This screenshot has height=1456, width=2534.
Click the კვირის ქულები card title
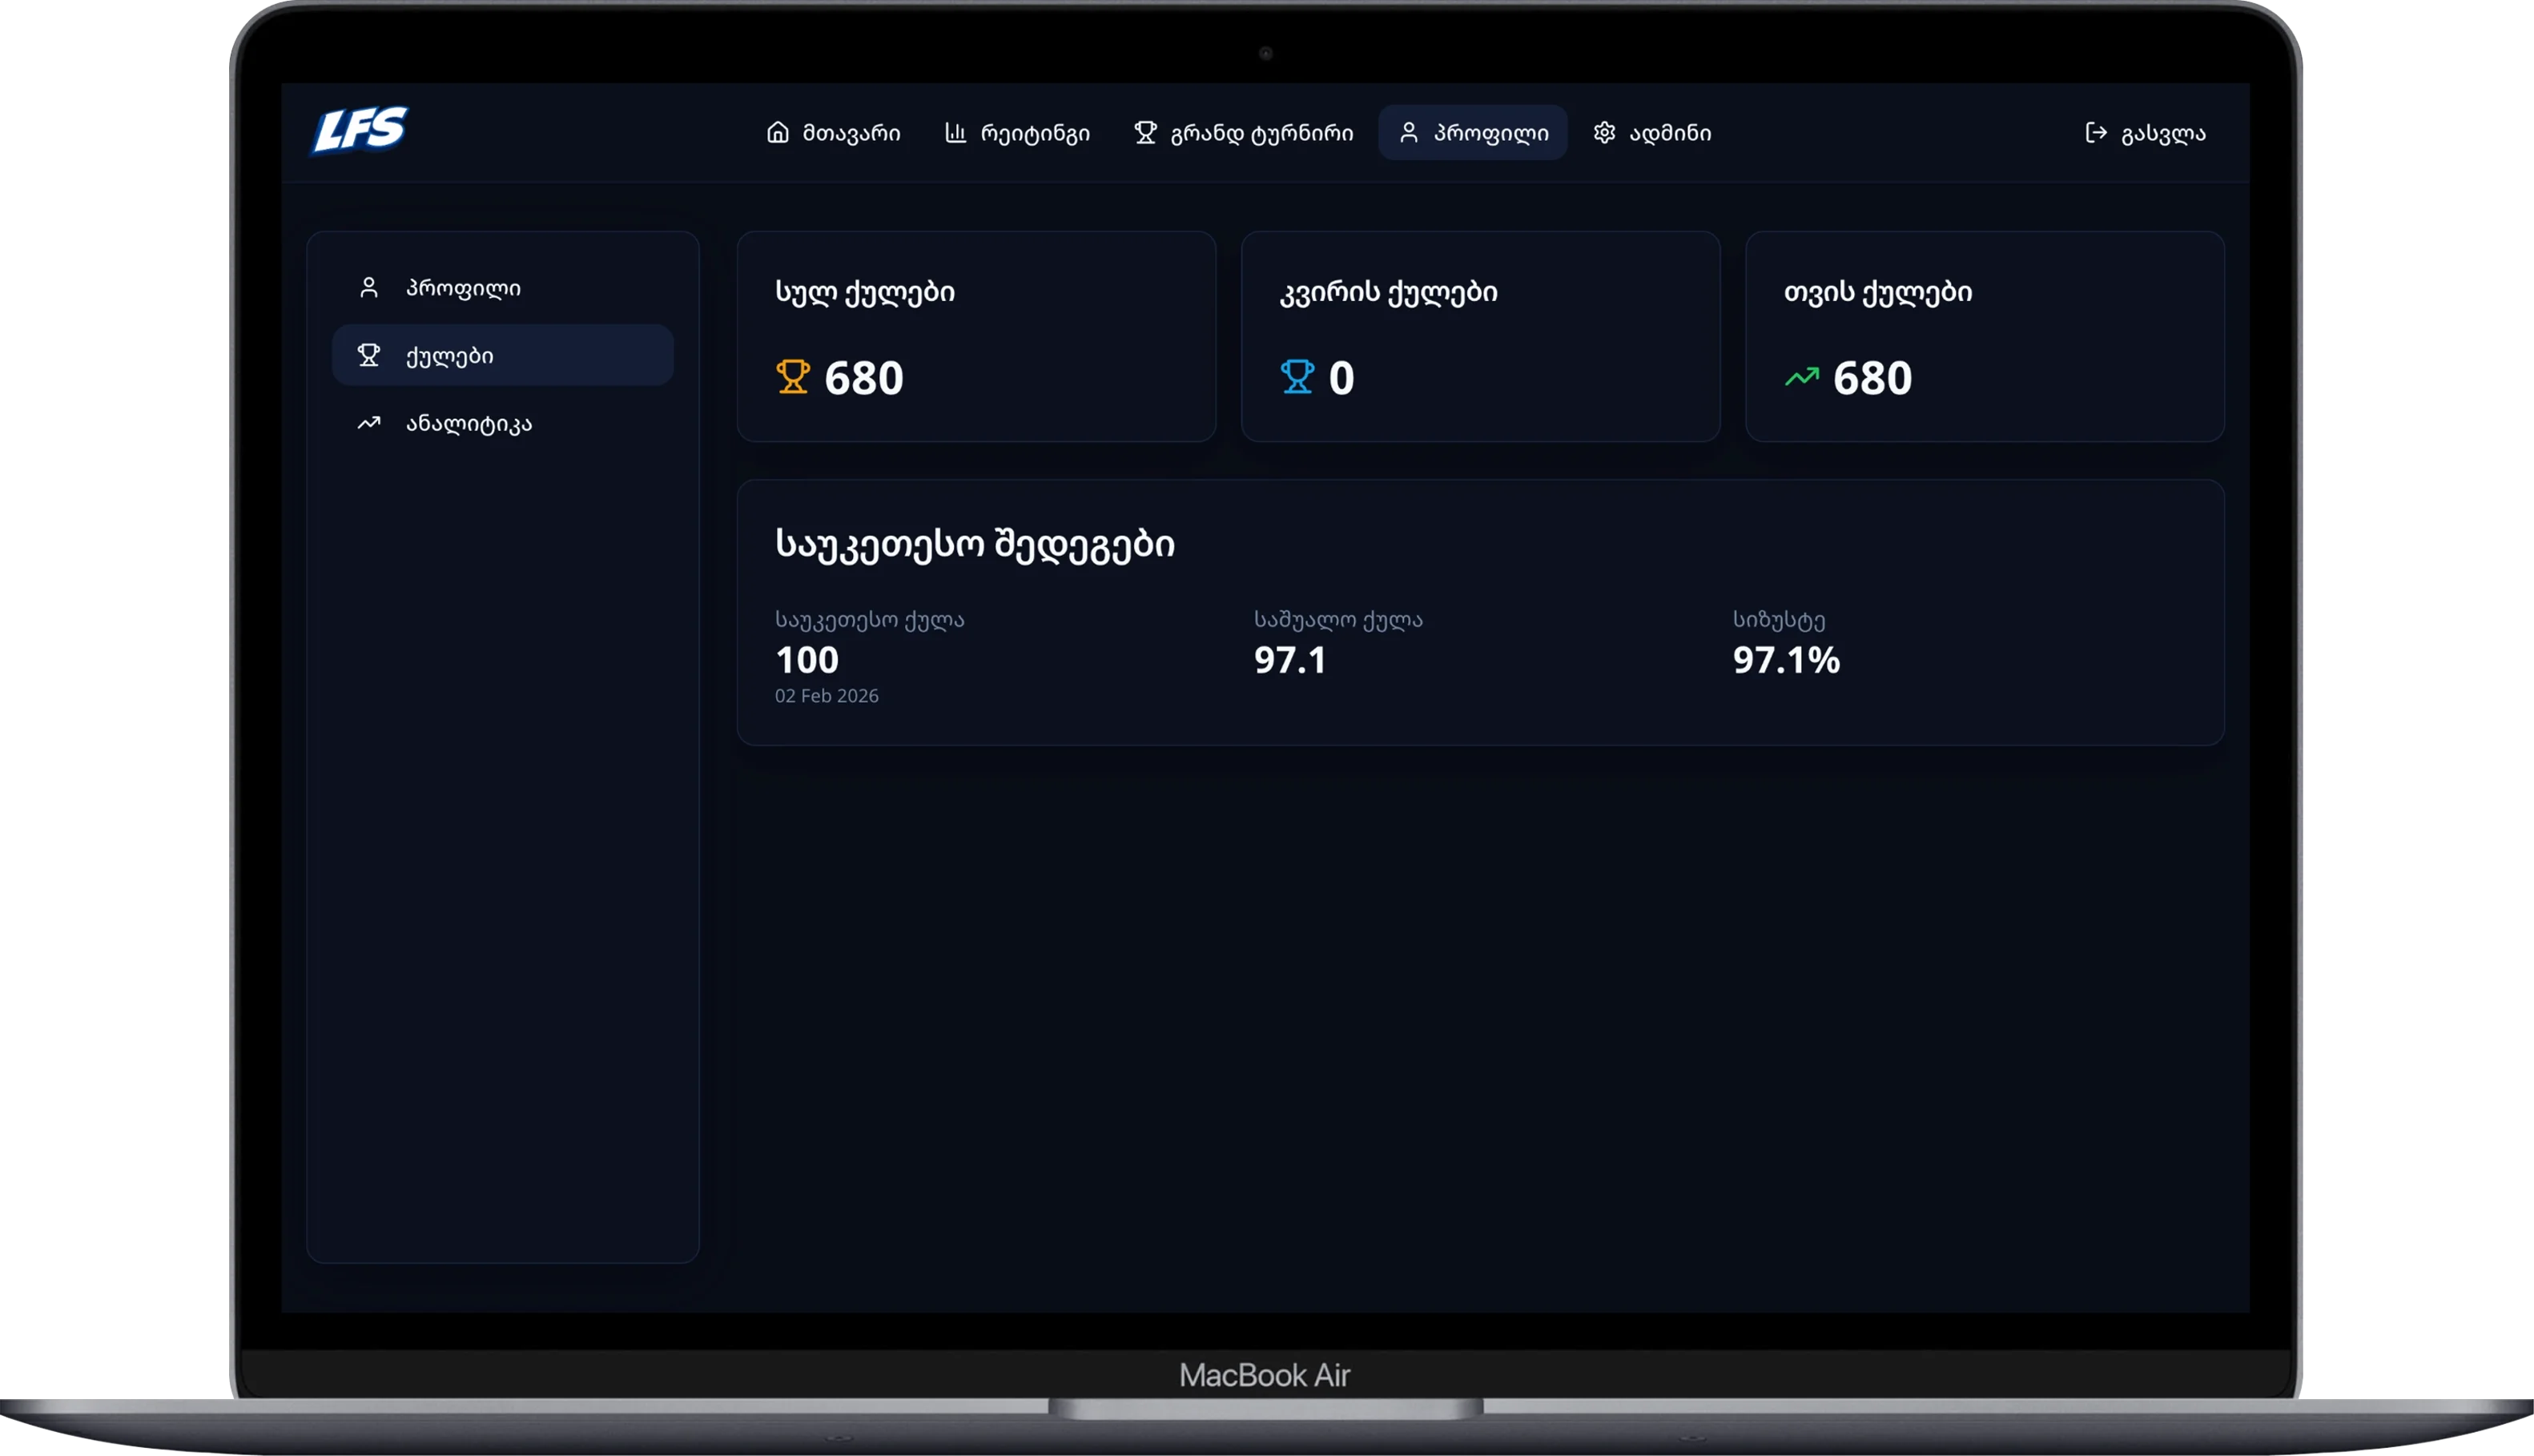[1389, 292]
